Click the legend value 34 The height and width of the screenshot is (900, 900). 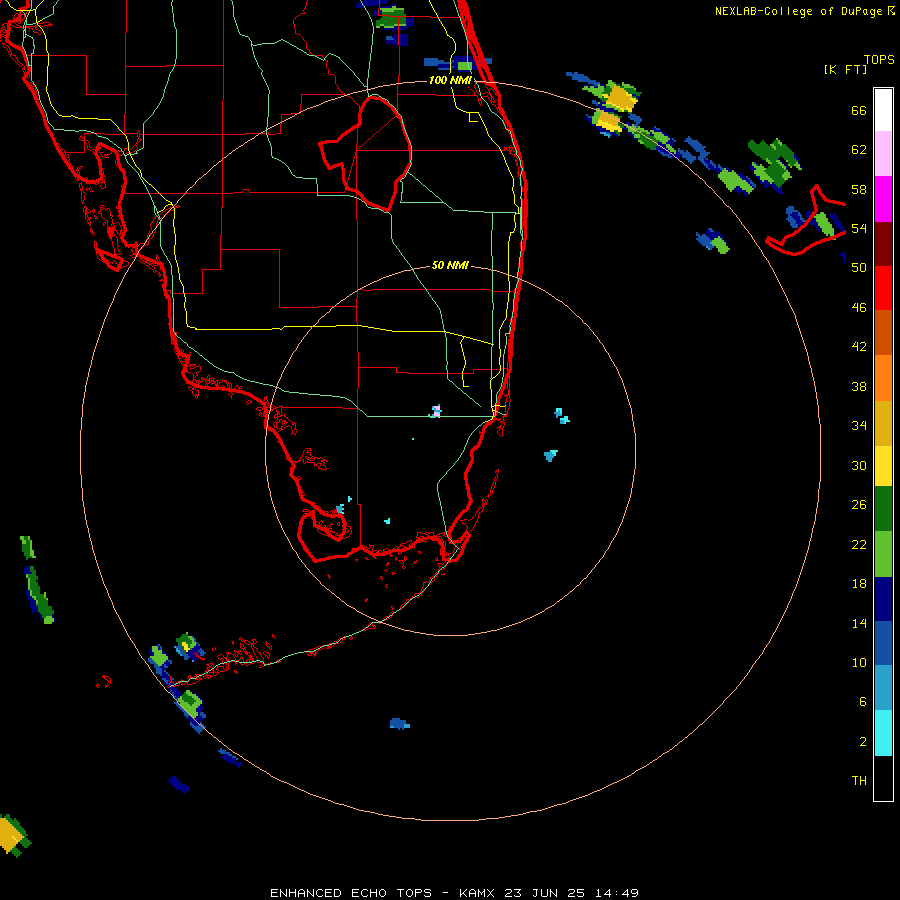pos(859,425)
